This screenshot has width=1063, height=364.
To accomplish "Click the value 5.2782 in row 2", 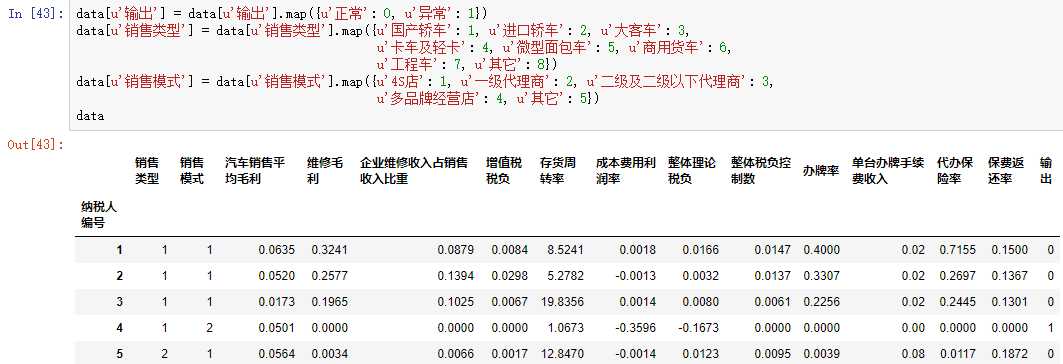I will pyautogui.click(x=565, y=276).
